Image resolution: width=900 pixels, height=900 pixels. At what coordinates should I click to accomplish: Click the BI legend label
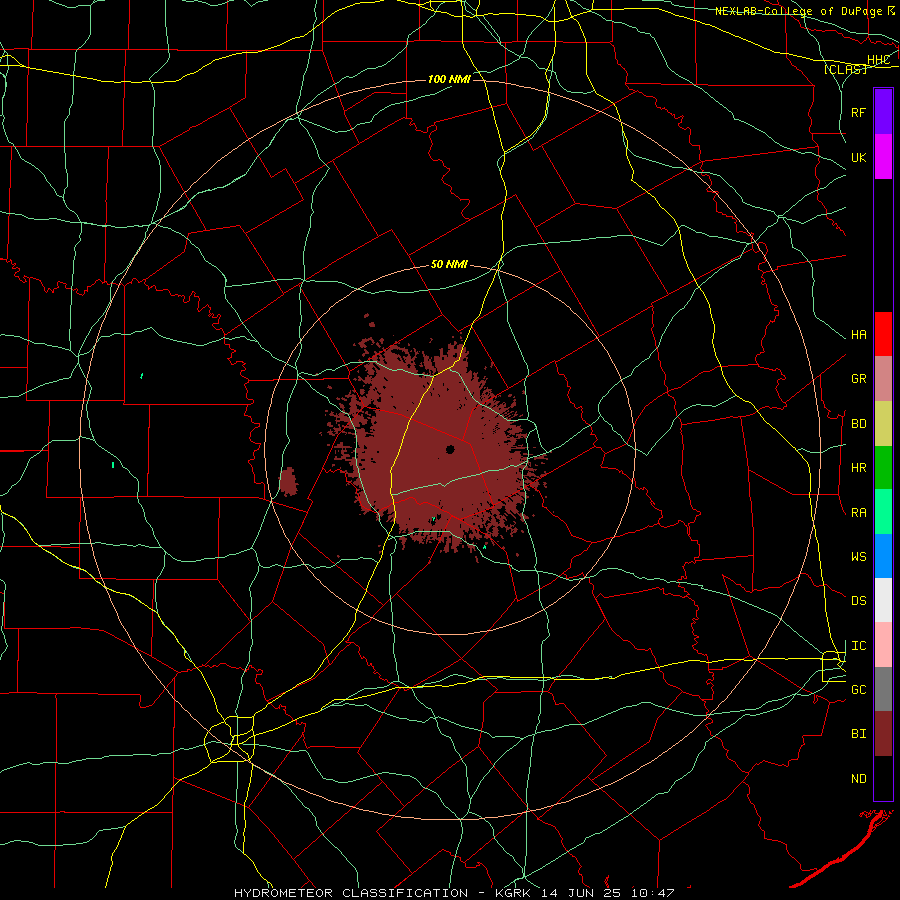pos(858,734)
